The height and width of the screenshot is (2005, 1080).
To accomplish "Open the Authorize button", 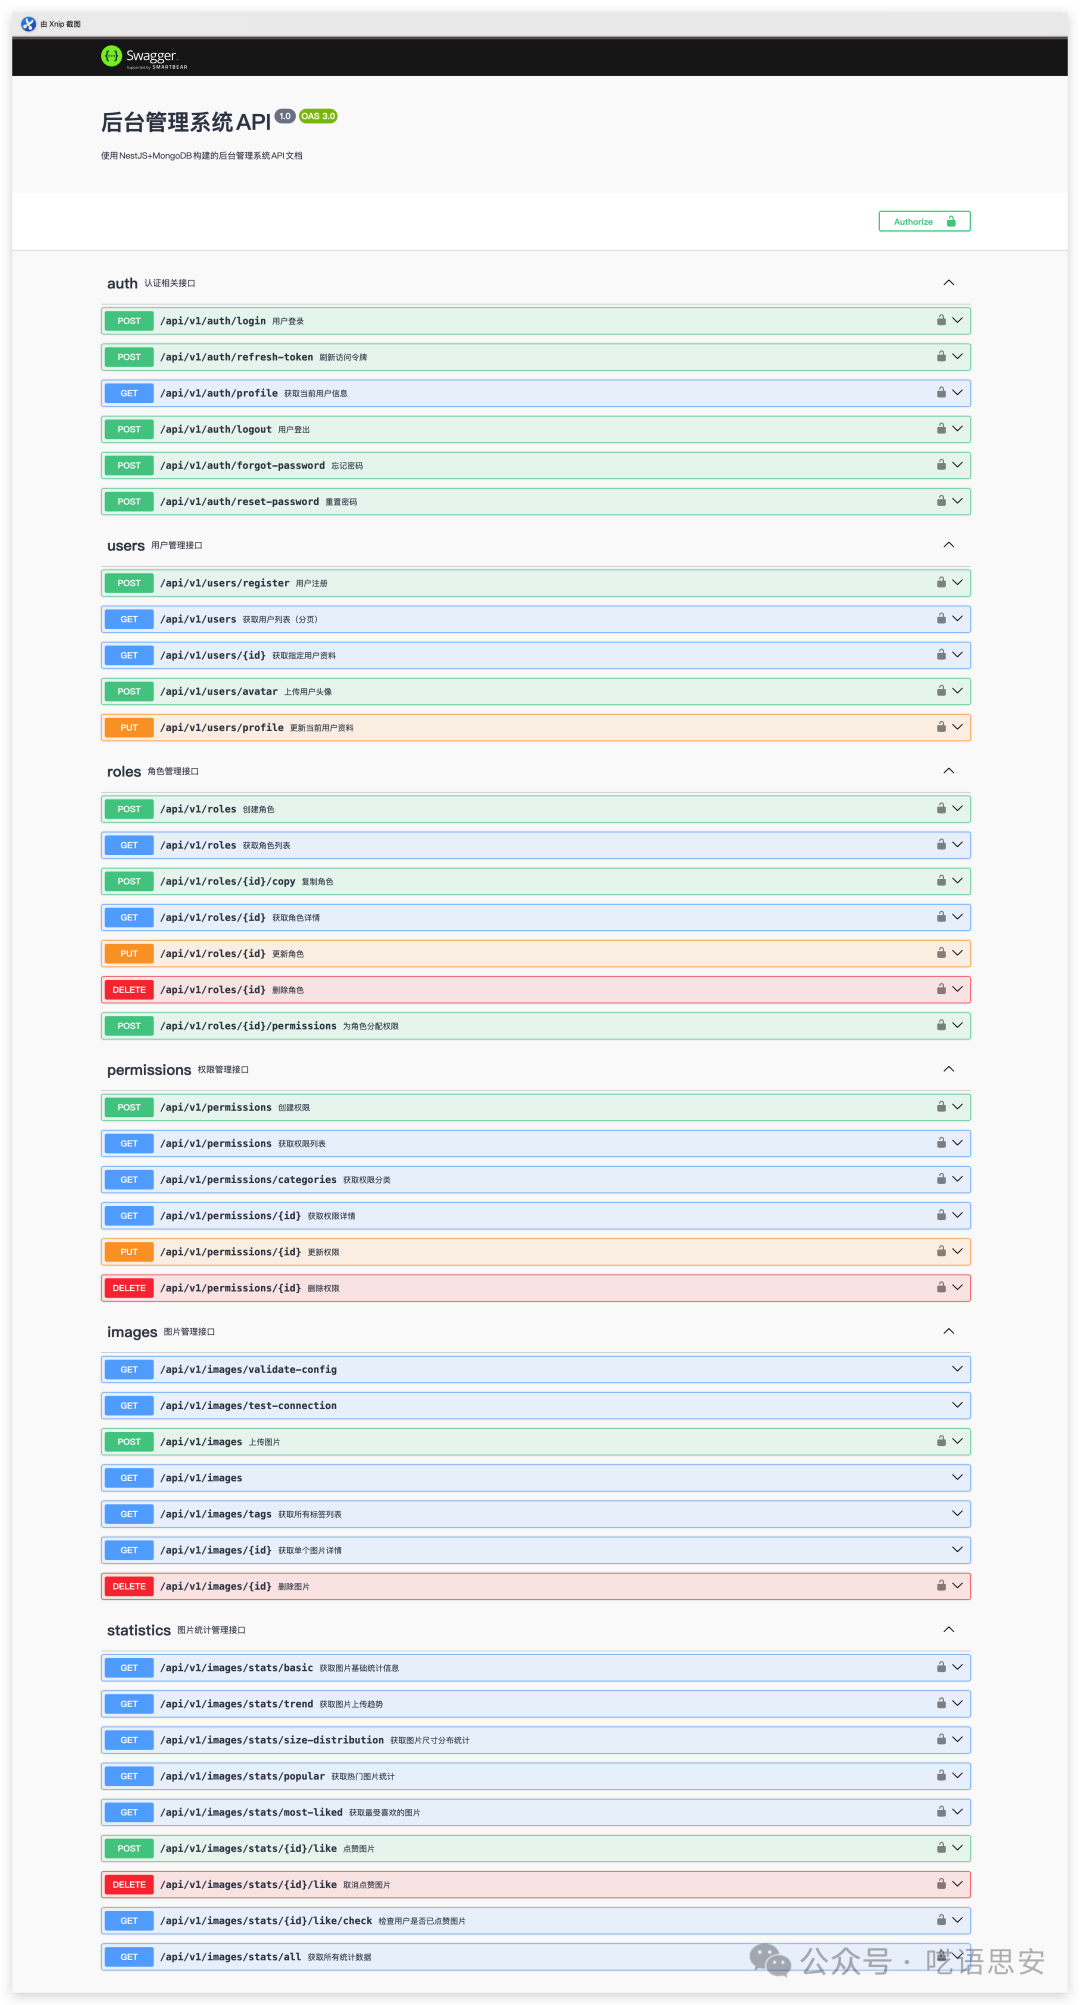I will tap(924, 222).
